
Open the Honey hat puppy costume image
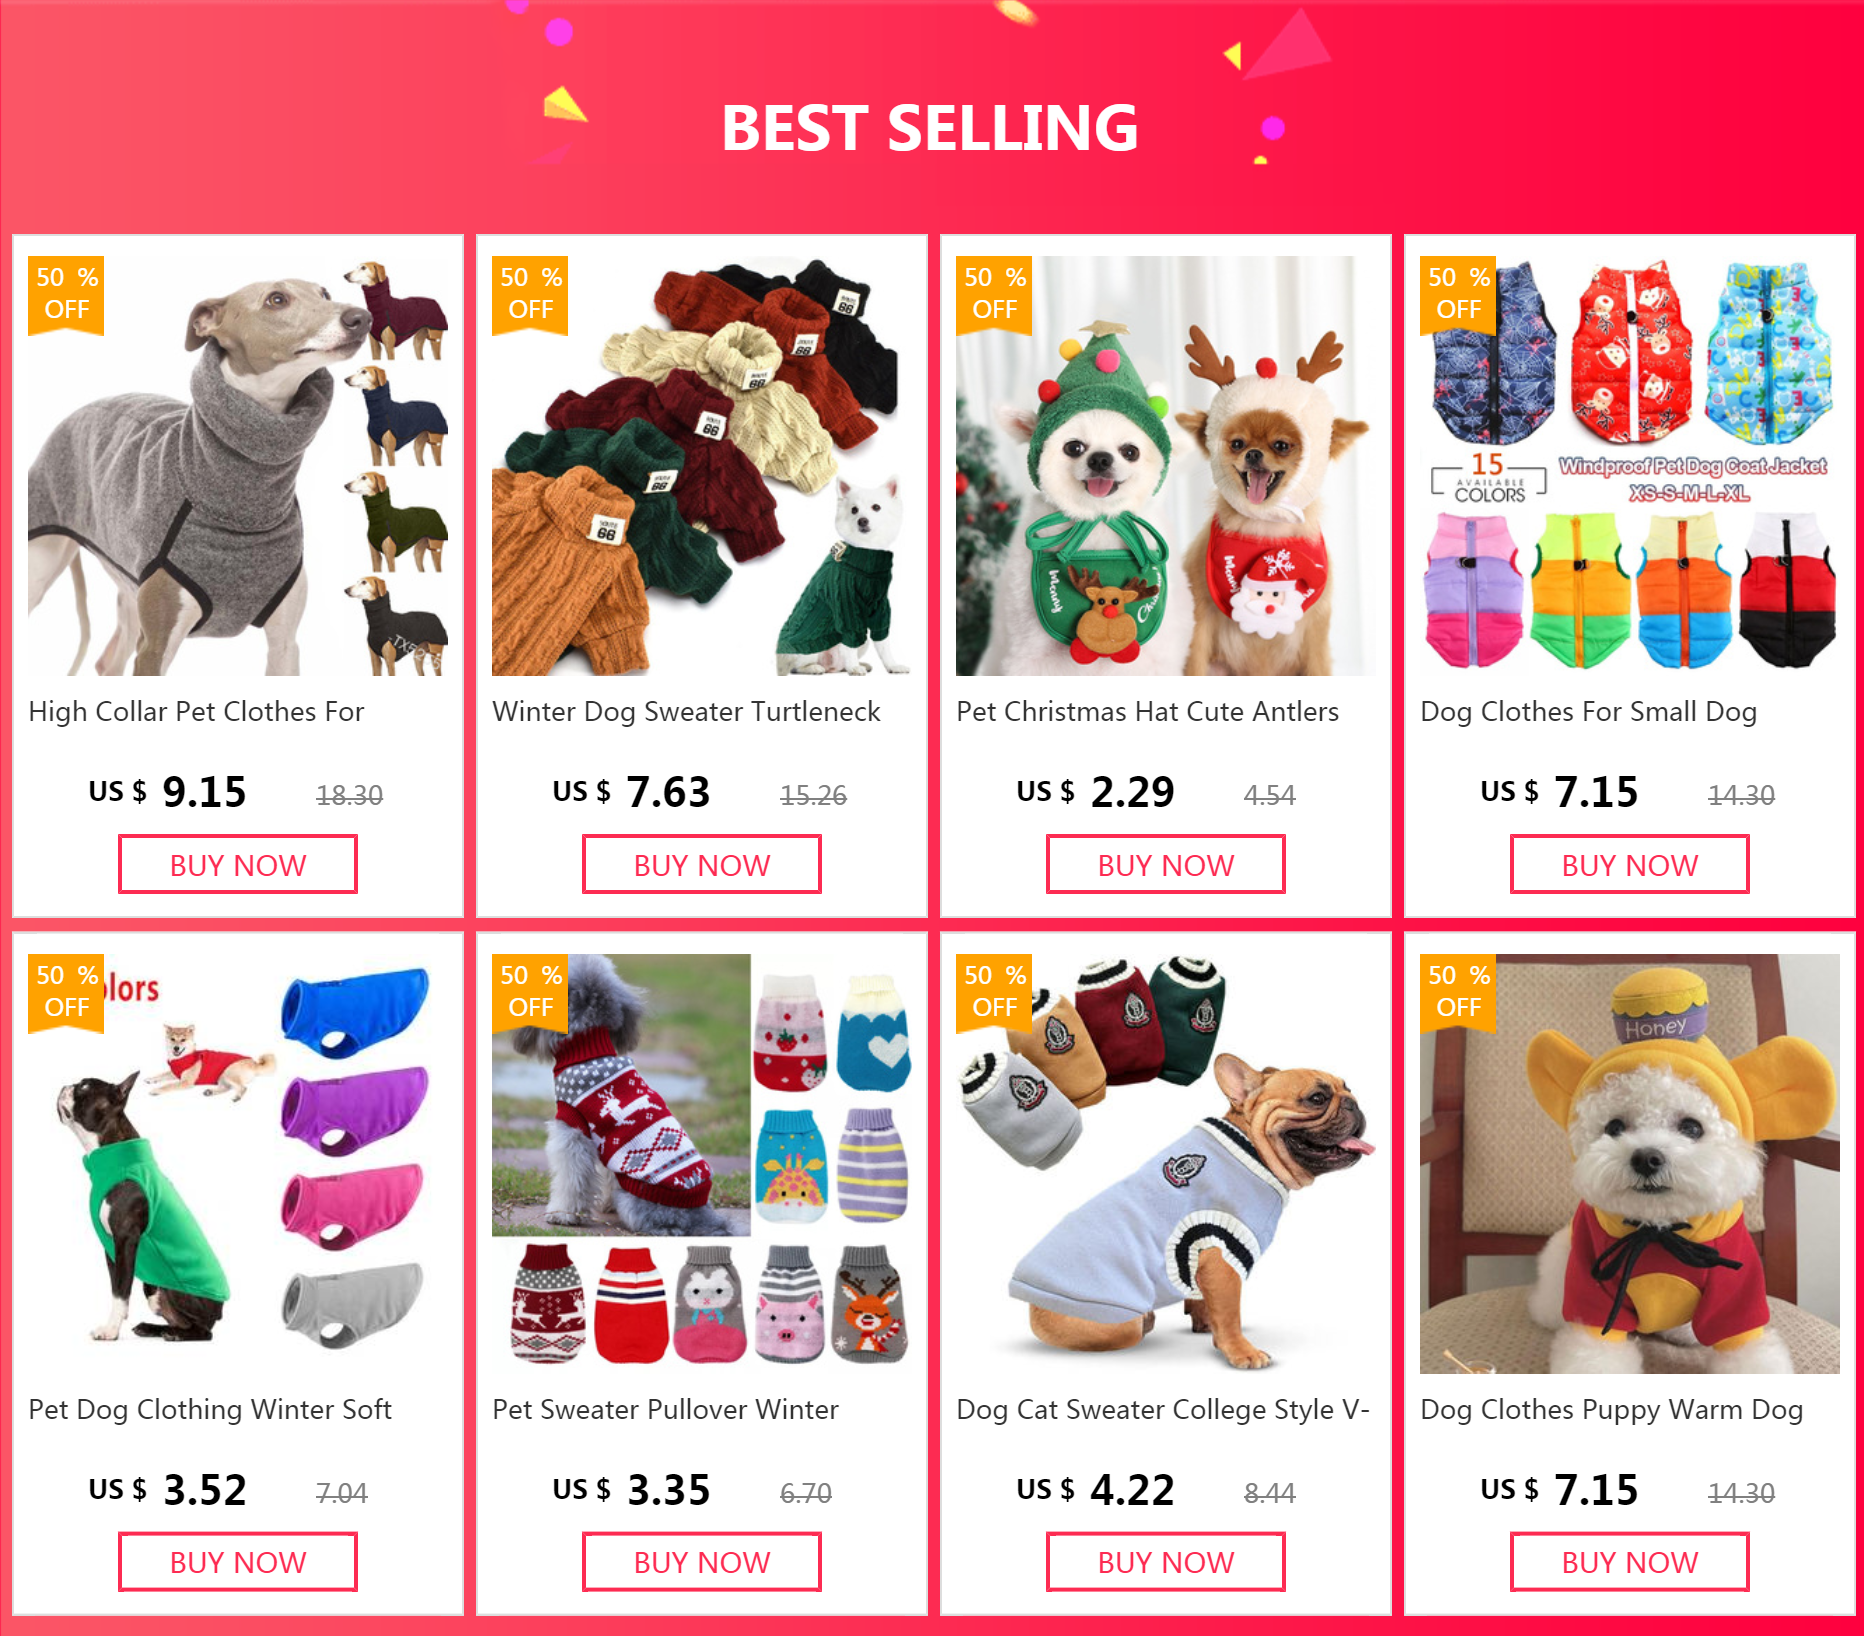1630,1164
